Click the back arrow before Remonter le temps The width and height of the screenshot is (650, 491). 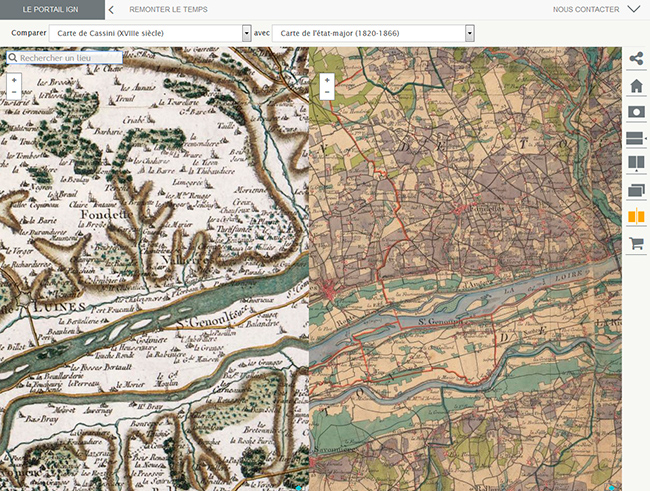[111, 10]
